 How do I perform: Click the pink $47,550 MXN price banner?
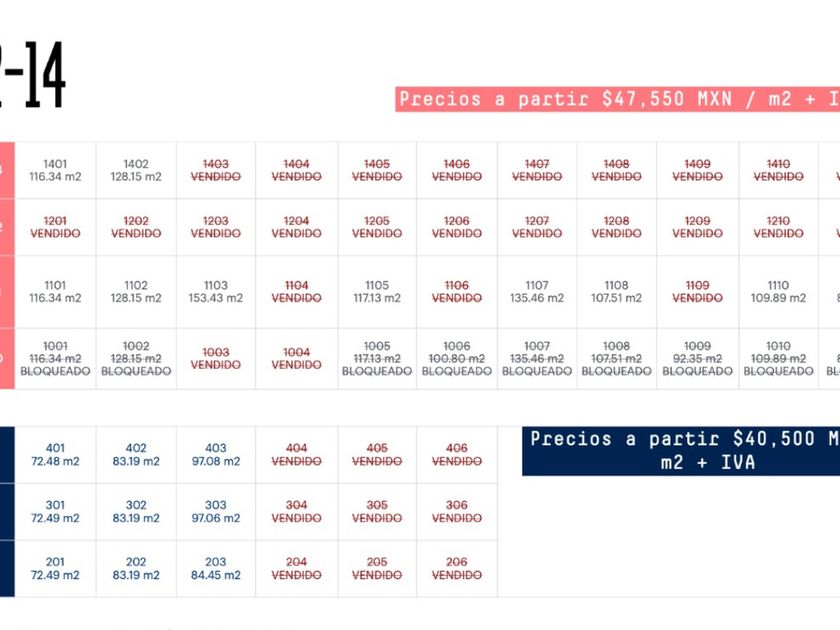click(617, 99)
